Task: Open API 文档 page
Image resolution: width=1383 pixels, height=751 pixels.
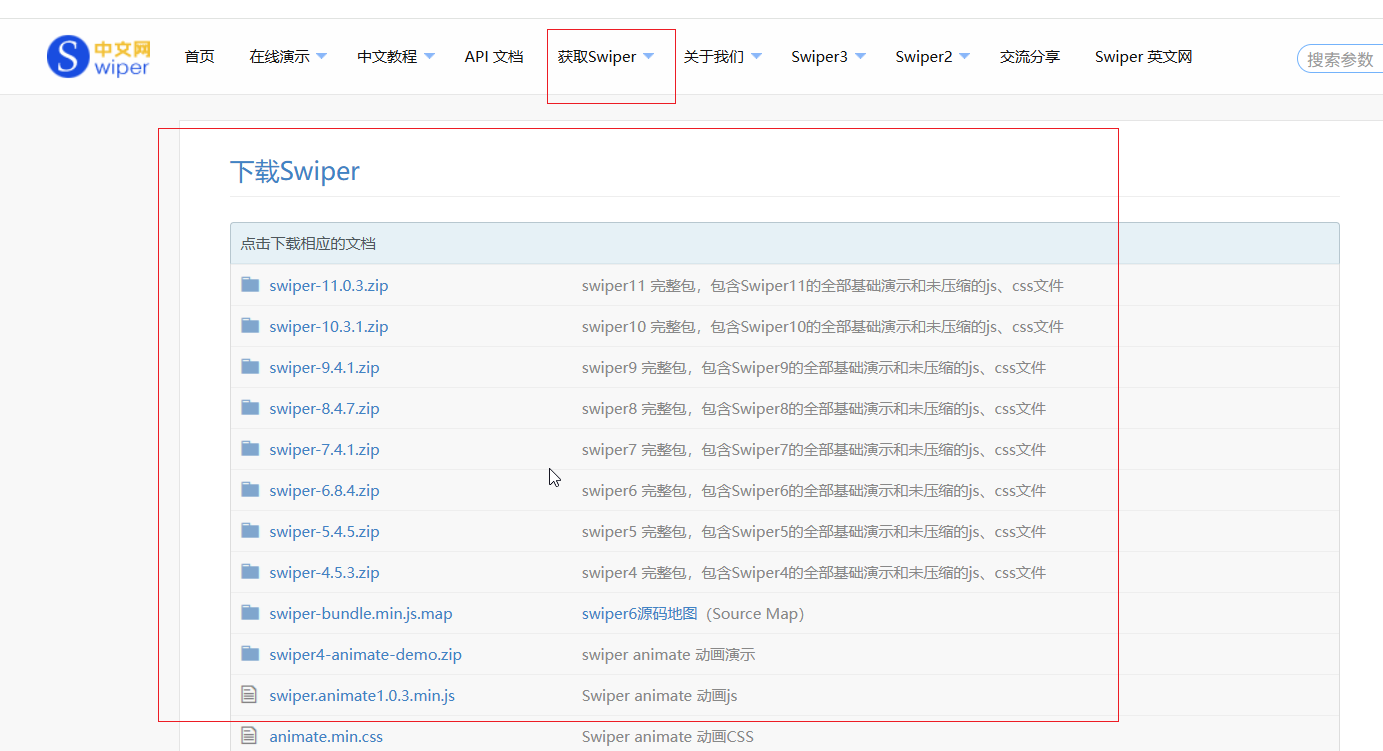Action: tap(494, 57)
